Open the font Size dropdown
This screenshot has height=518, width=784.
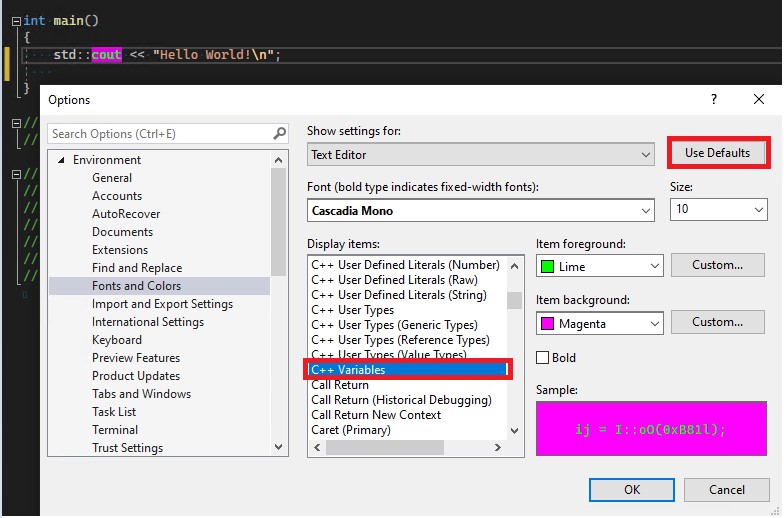718,209
